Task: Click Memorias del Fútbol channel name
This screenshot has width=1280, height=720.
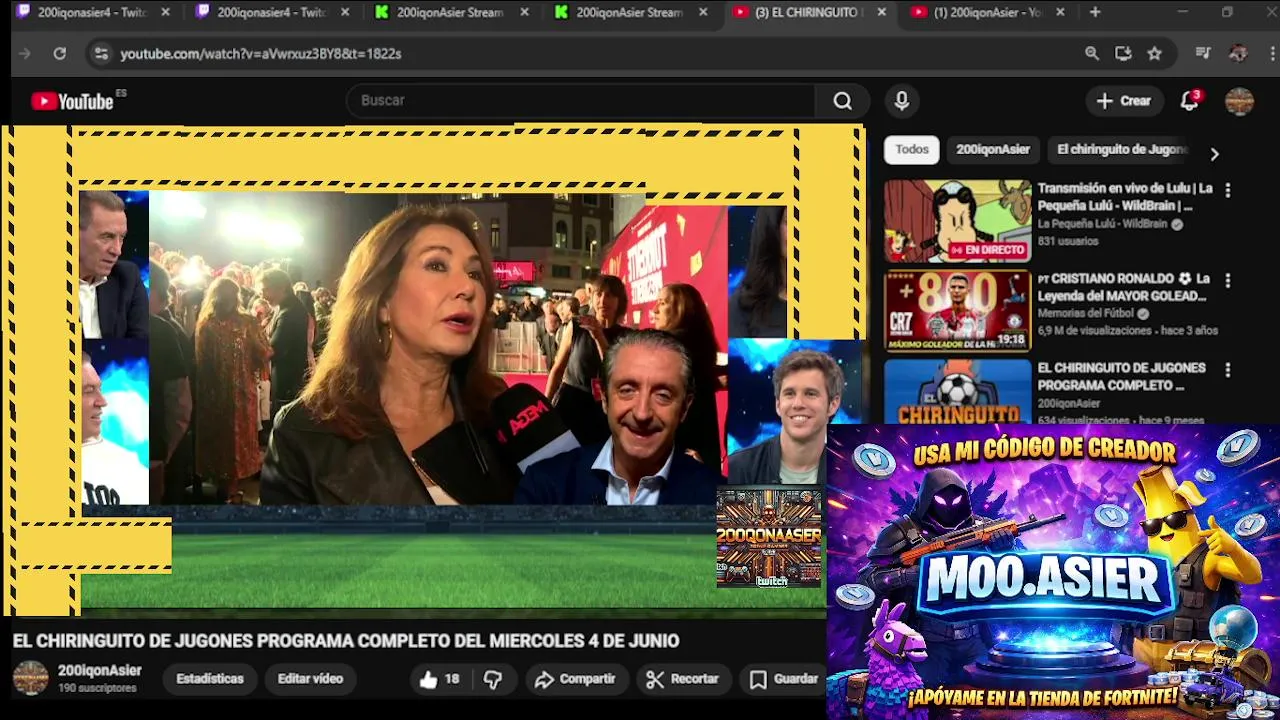Action: pos(1087,313)
